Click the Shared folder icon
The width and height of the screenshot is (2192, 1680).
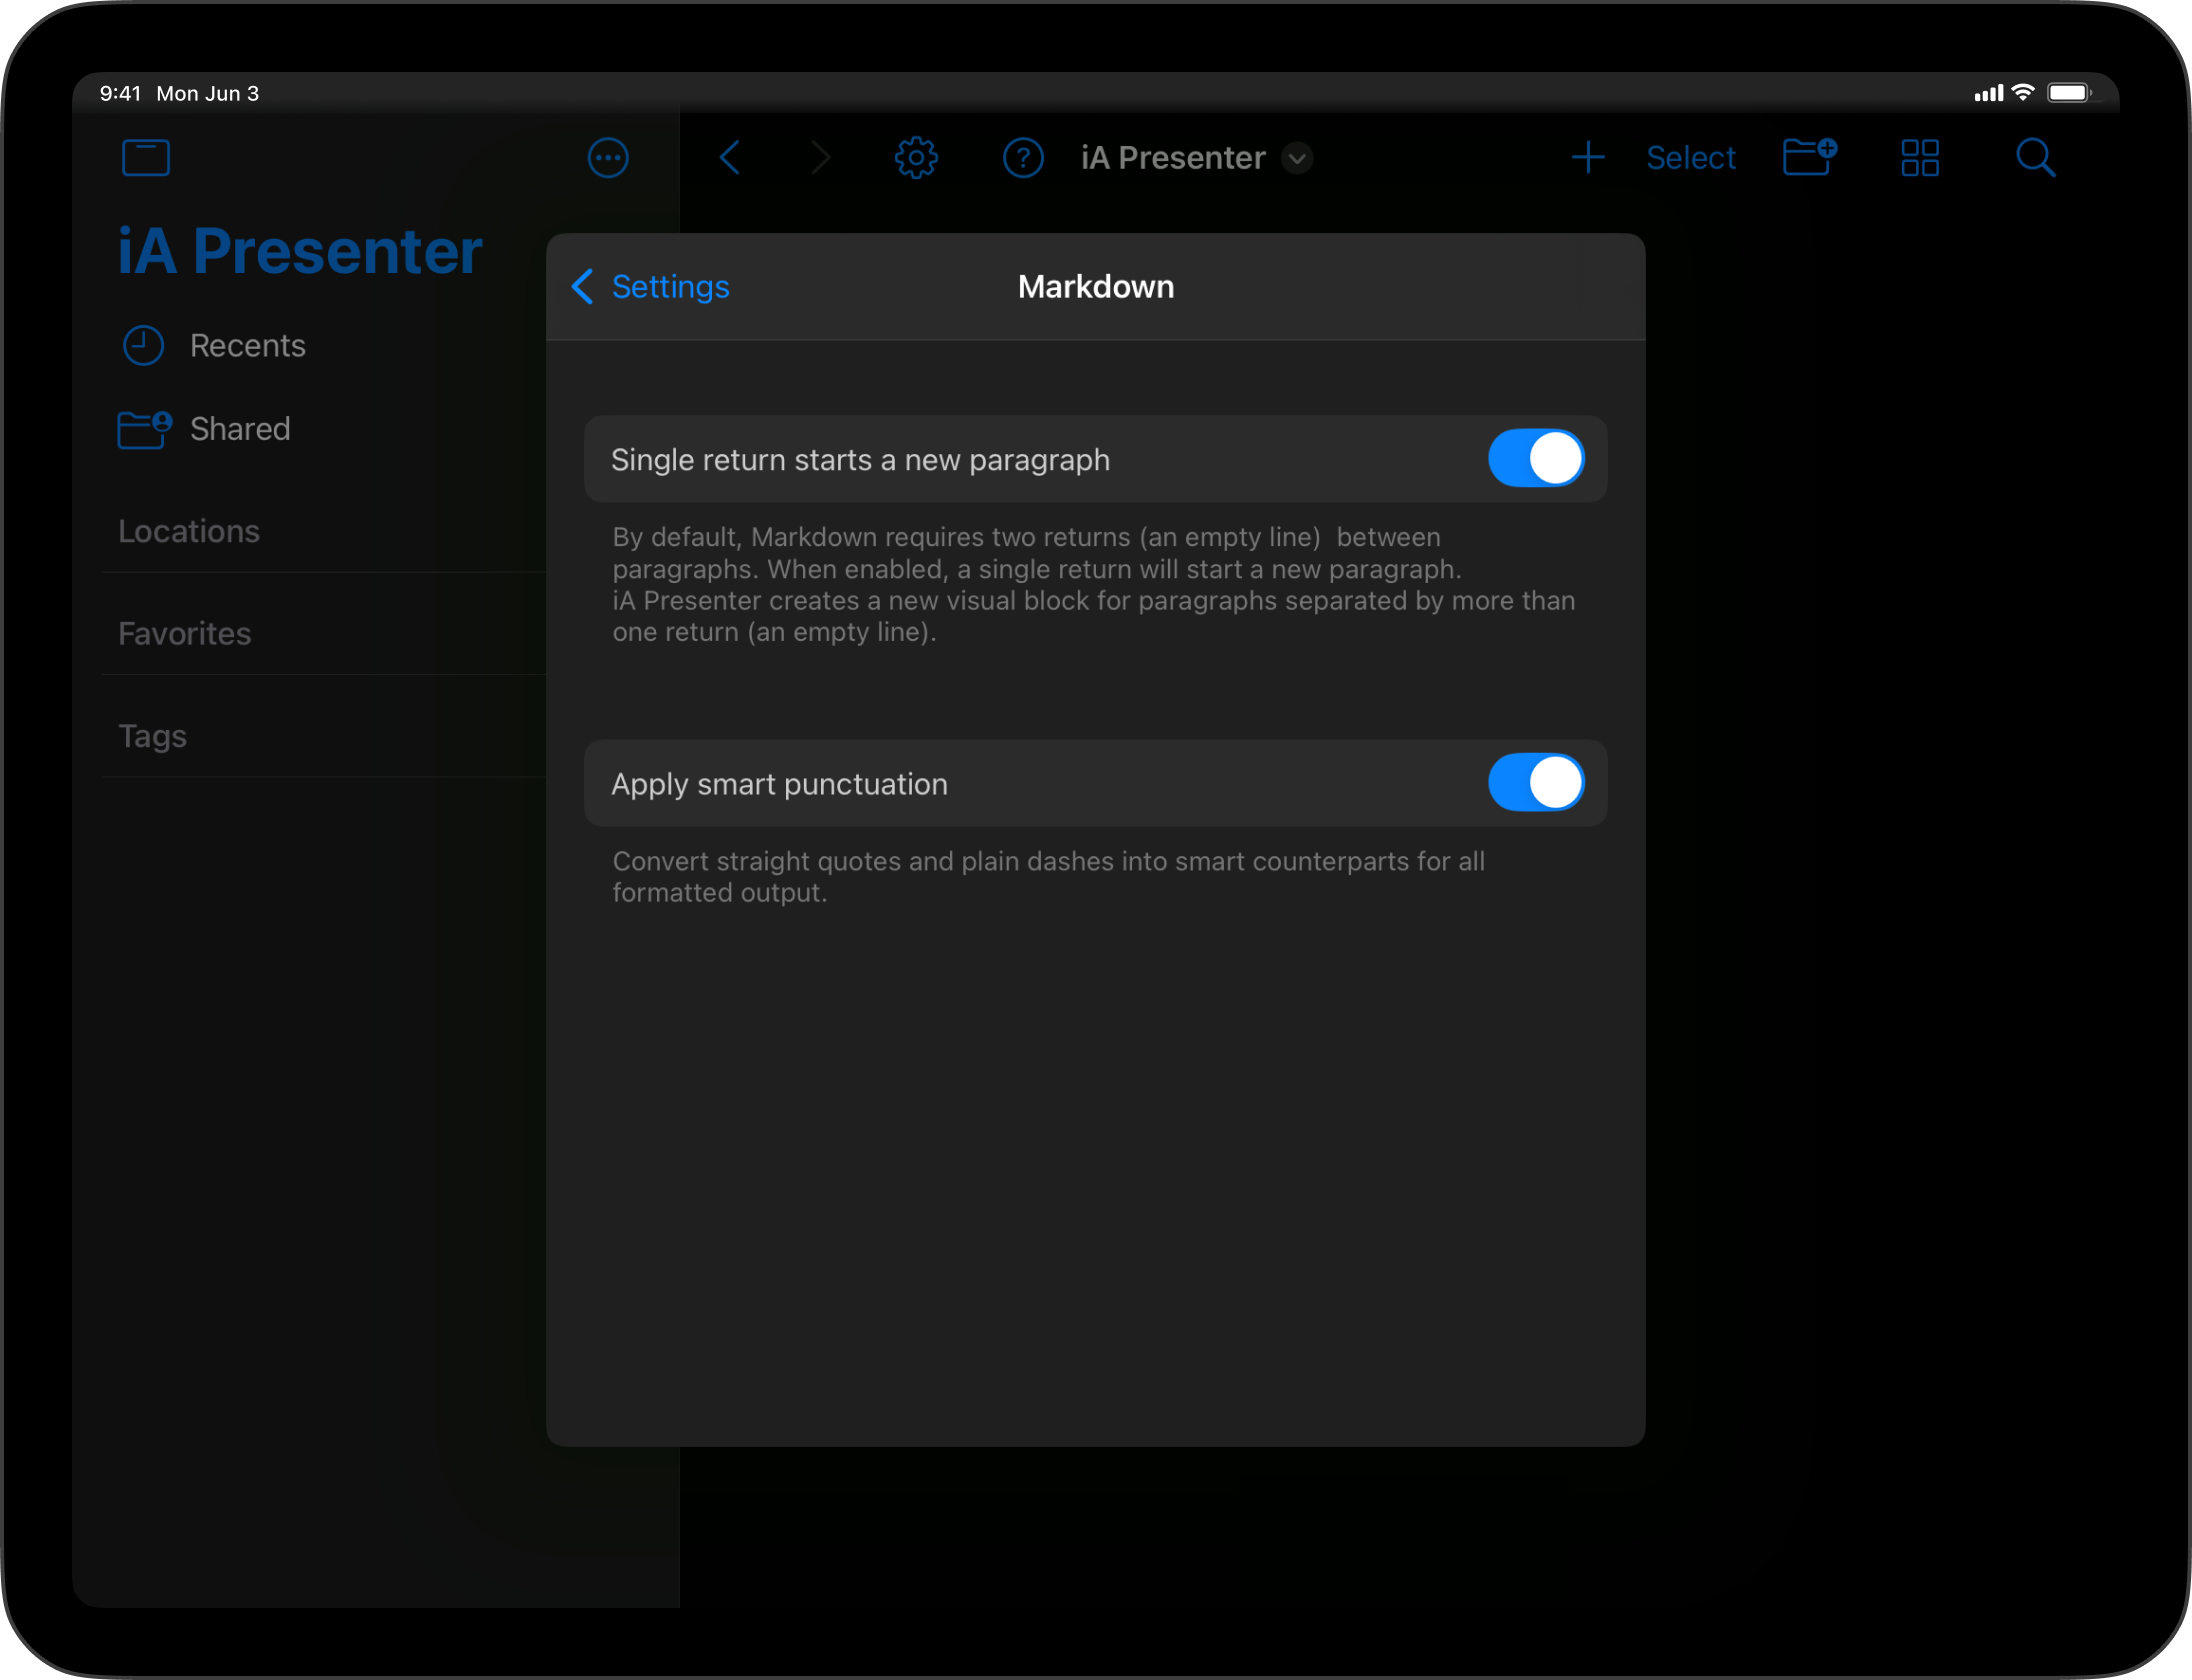click(x=144, y=430)
